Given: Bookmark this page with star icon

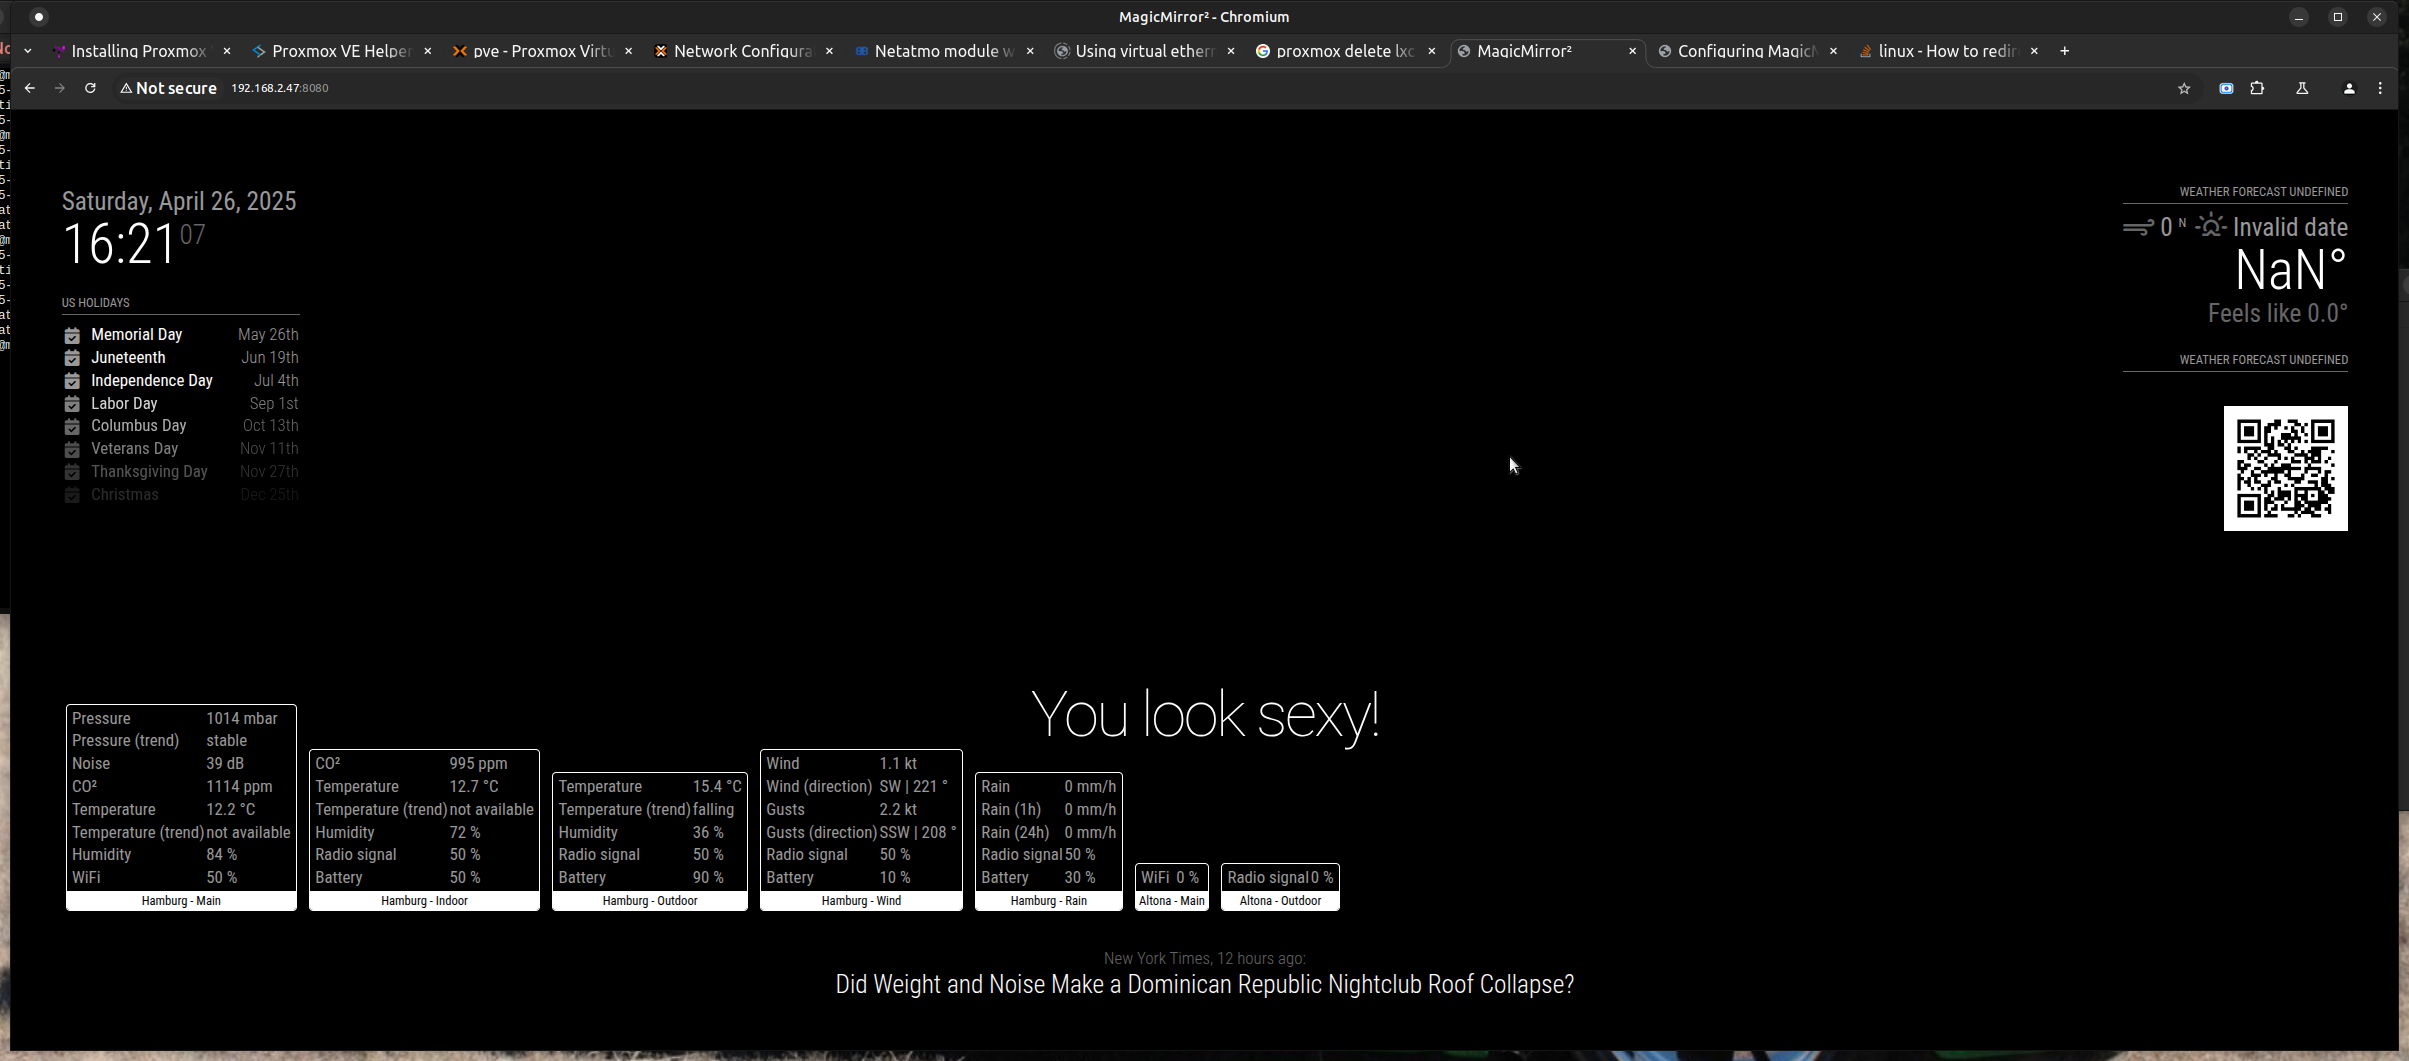Looking at the screenshot, I should point(2184,88).
